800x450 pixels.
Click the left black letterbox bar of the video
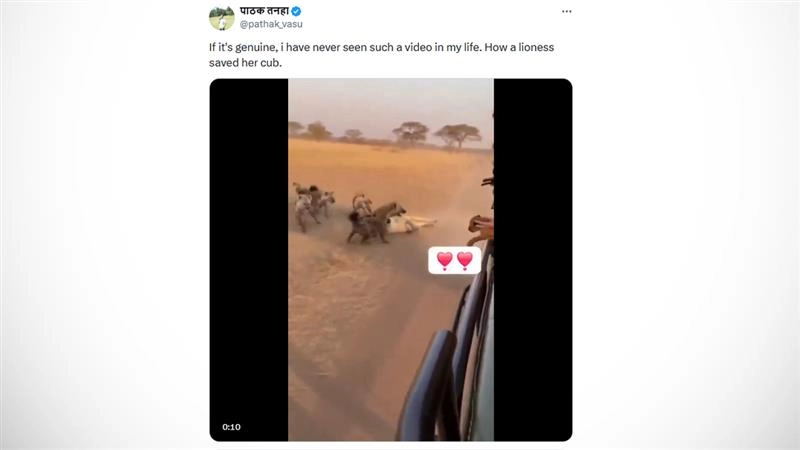click(x=249, y=260)
